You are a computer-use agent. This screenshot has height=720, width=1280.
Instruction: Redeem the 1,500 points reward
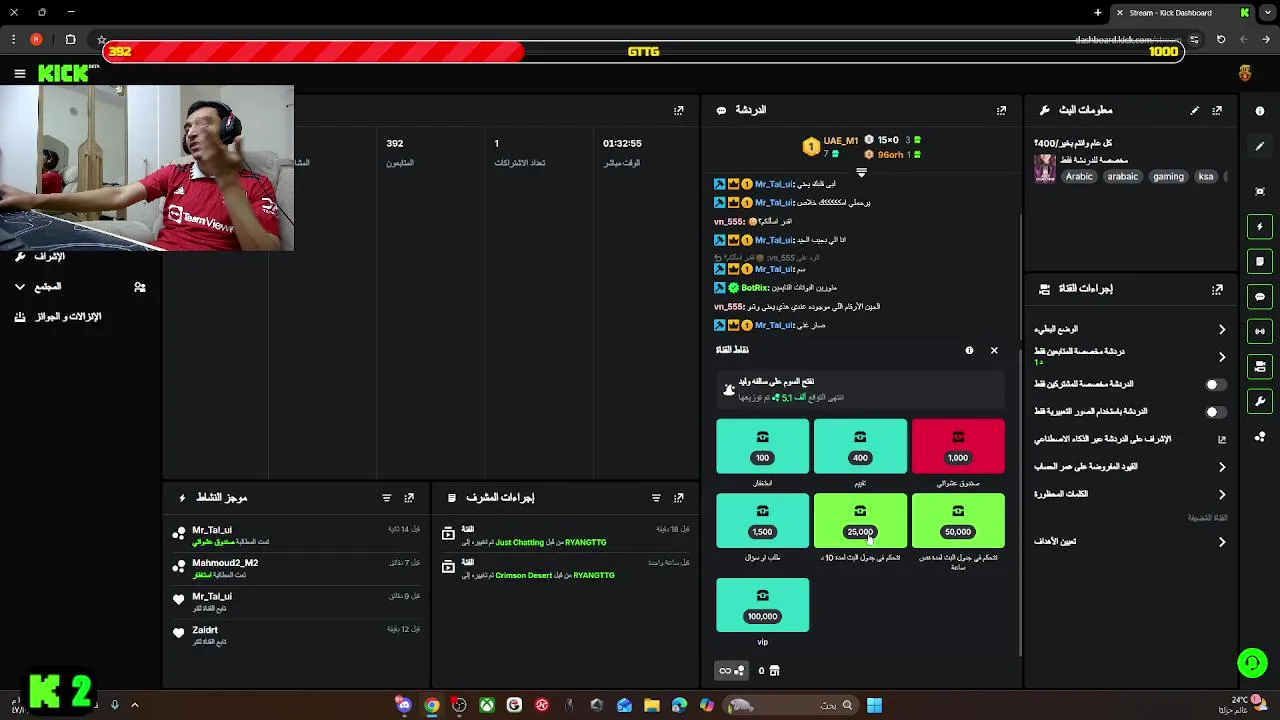click(762, 520)
